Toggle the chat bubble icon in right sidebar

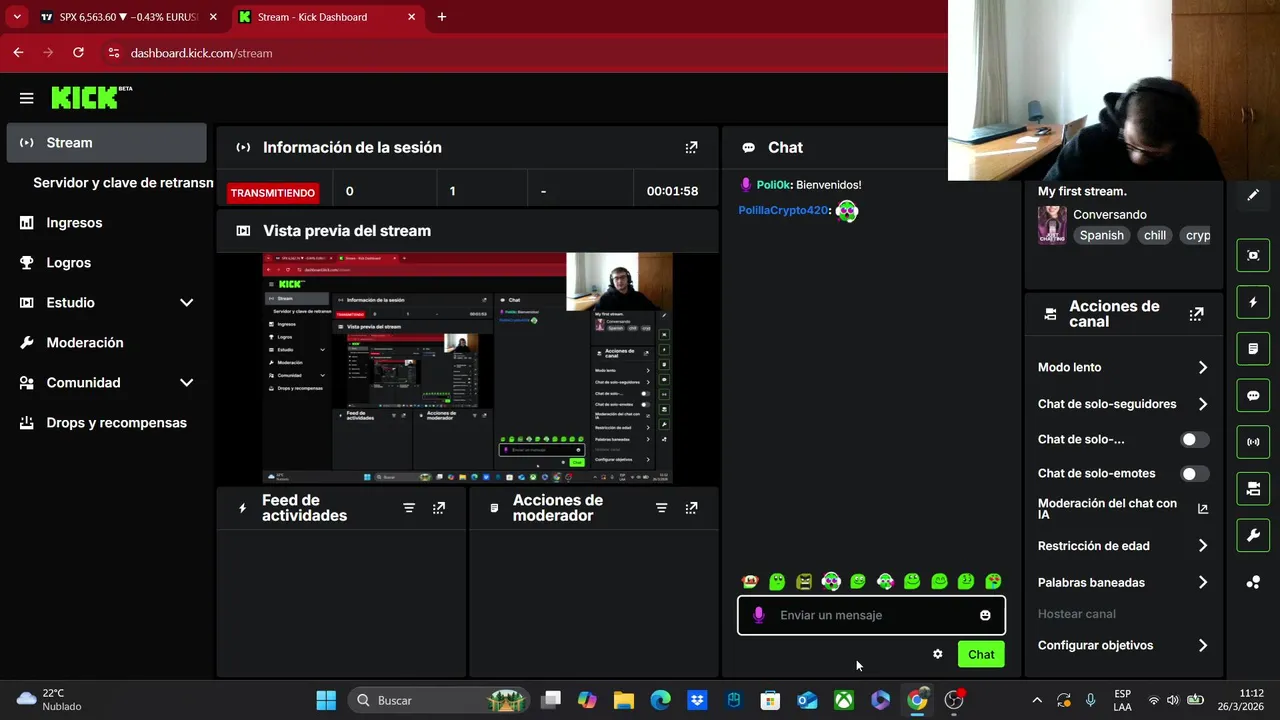pyautogui.click(x=1253, y=395)
